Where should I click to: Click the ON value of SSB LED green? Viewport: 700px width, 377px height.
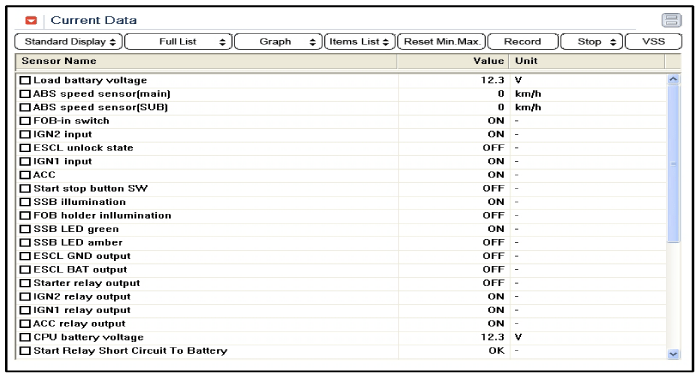(x=496, y=229)
